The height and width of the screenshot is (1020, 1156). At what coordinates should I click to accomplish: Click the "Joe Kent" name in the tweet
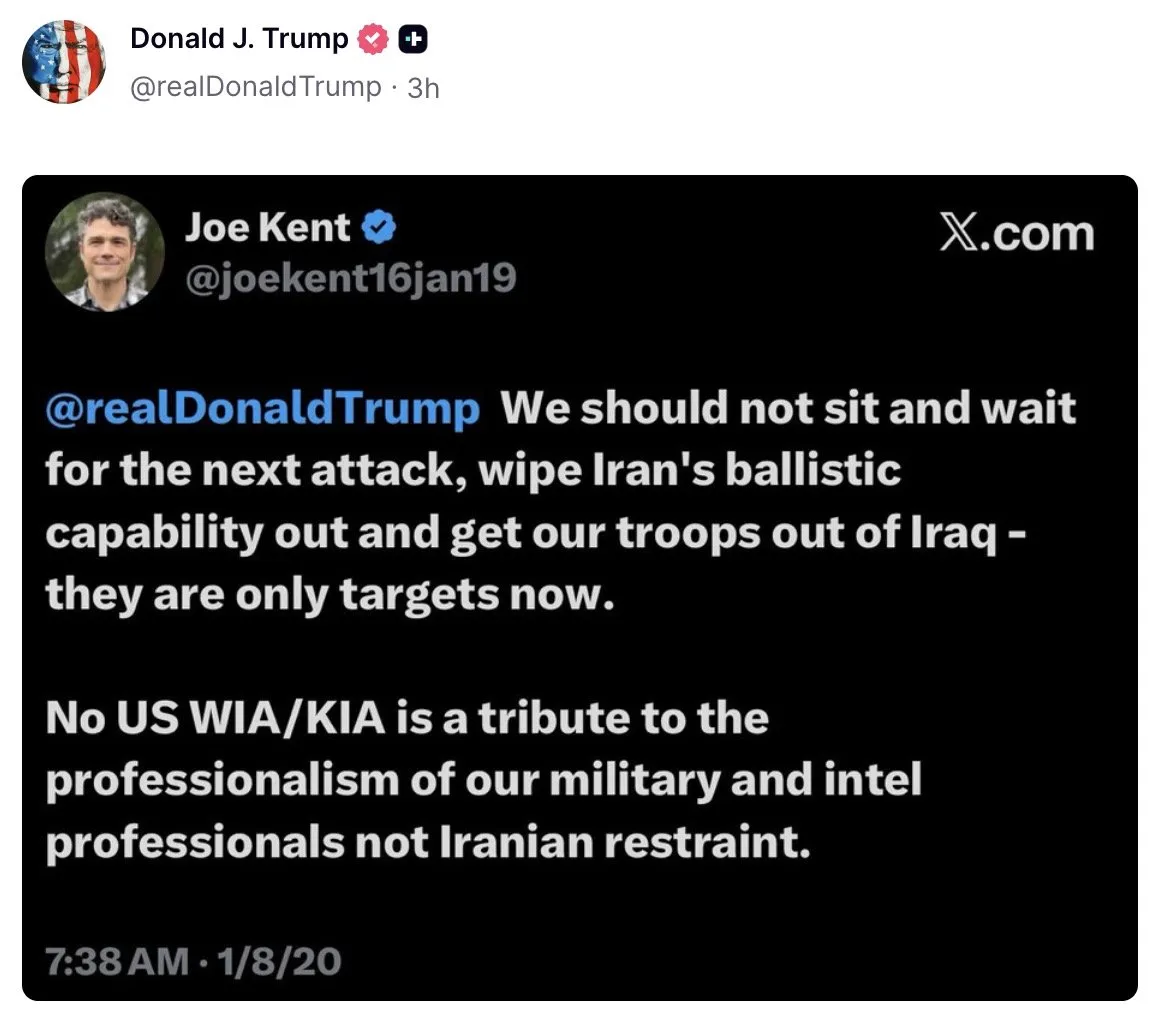(x=267, y=229)
